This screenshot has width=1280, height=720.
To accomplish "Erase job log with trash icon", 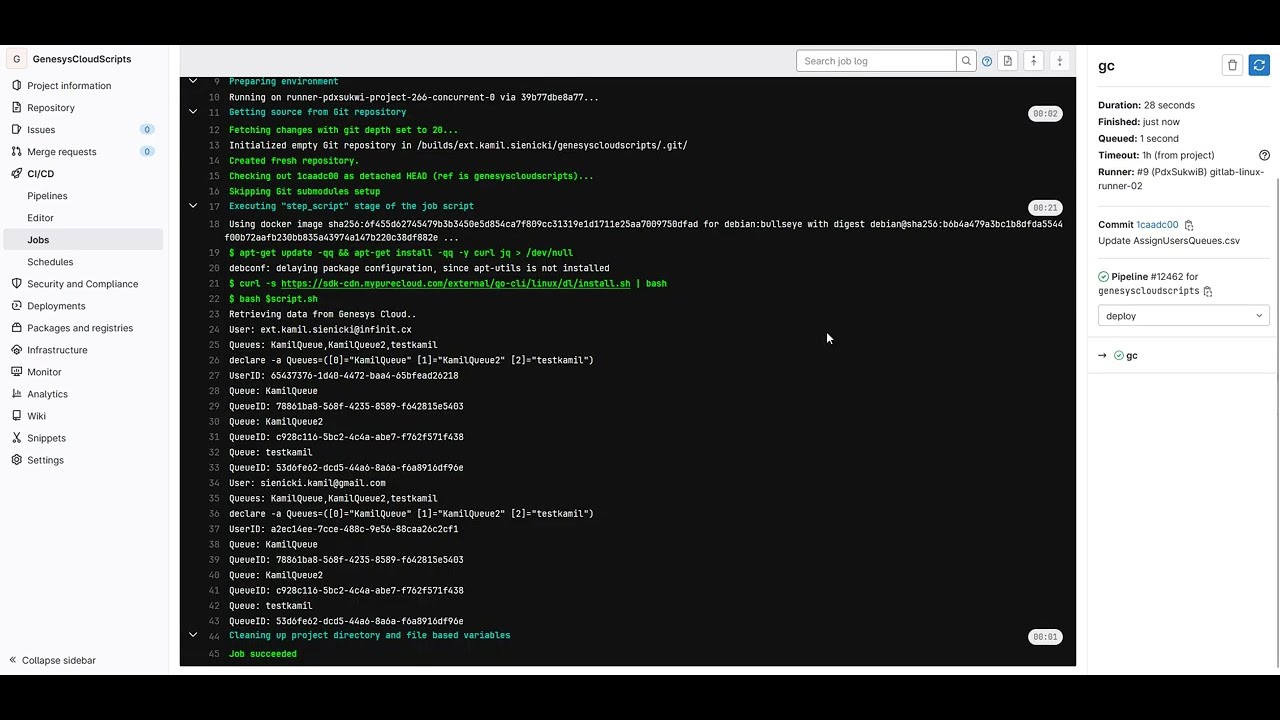I will pos(1232,65).
